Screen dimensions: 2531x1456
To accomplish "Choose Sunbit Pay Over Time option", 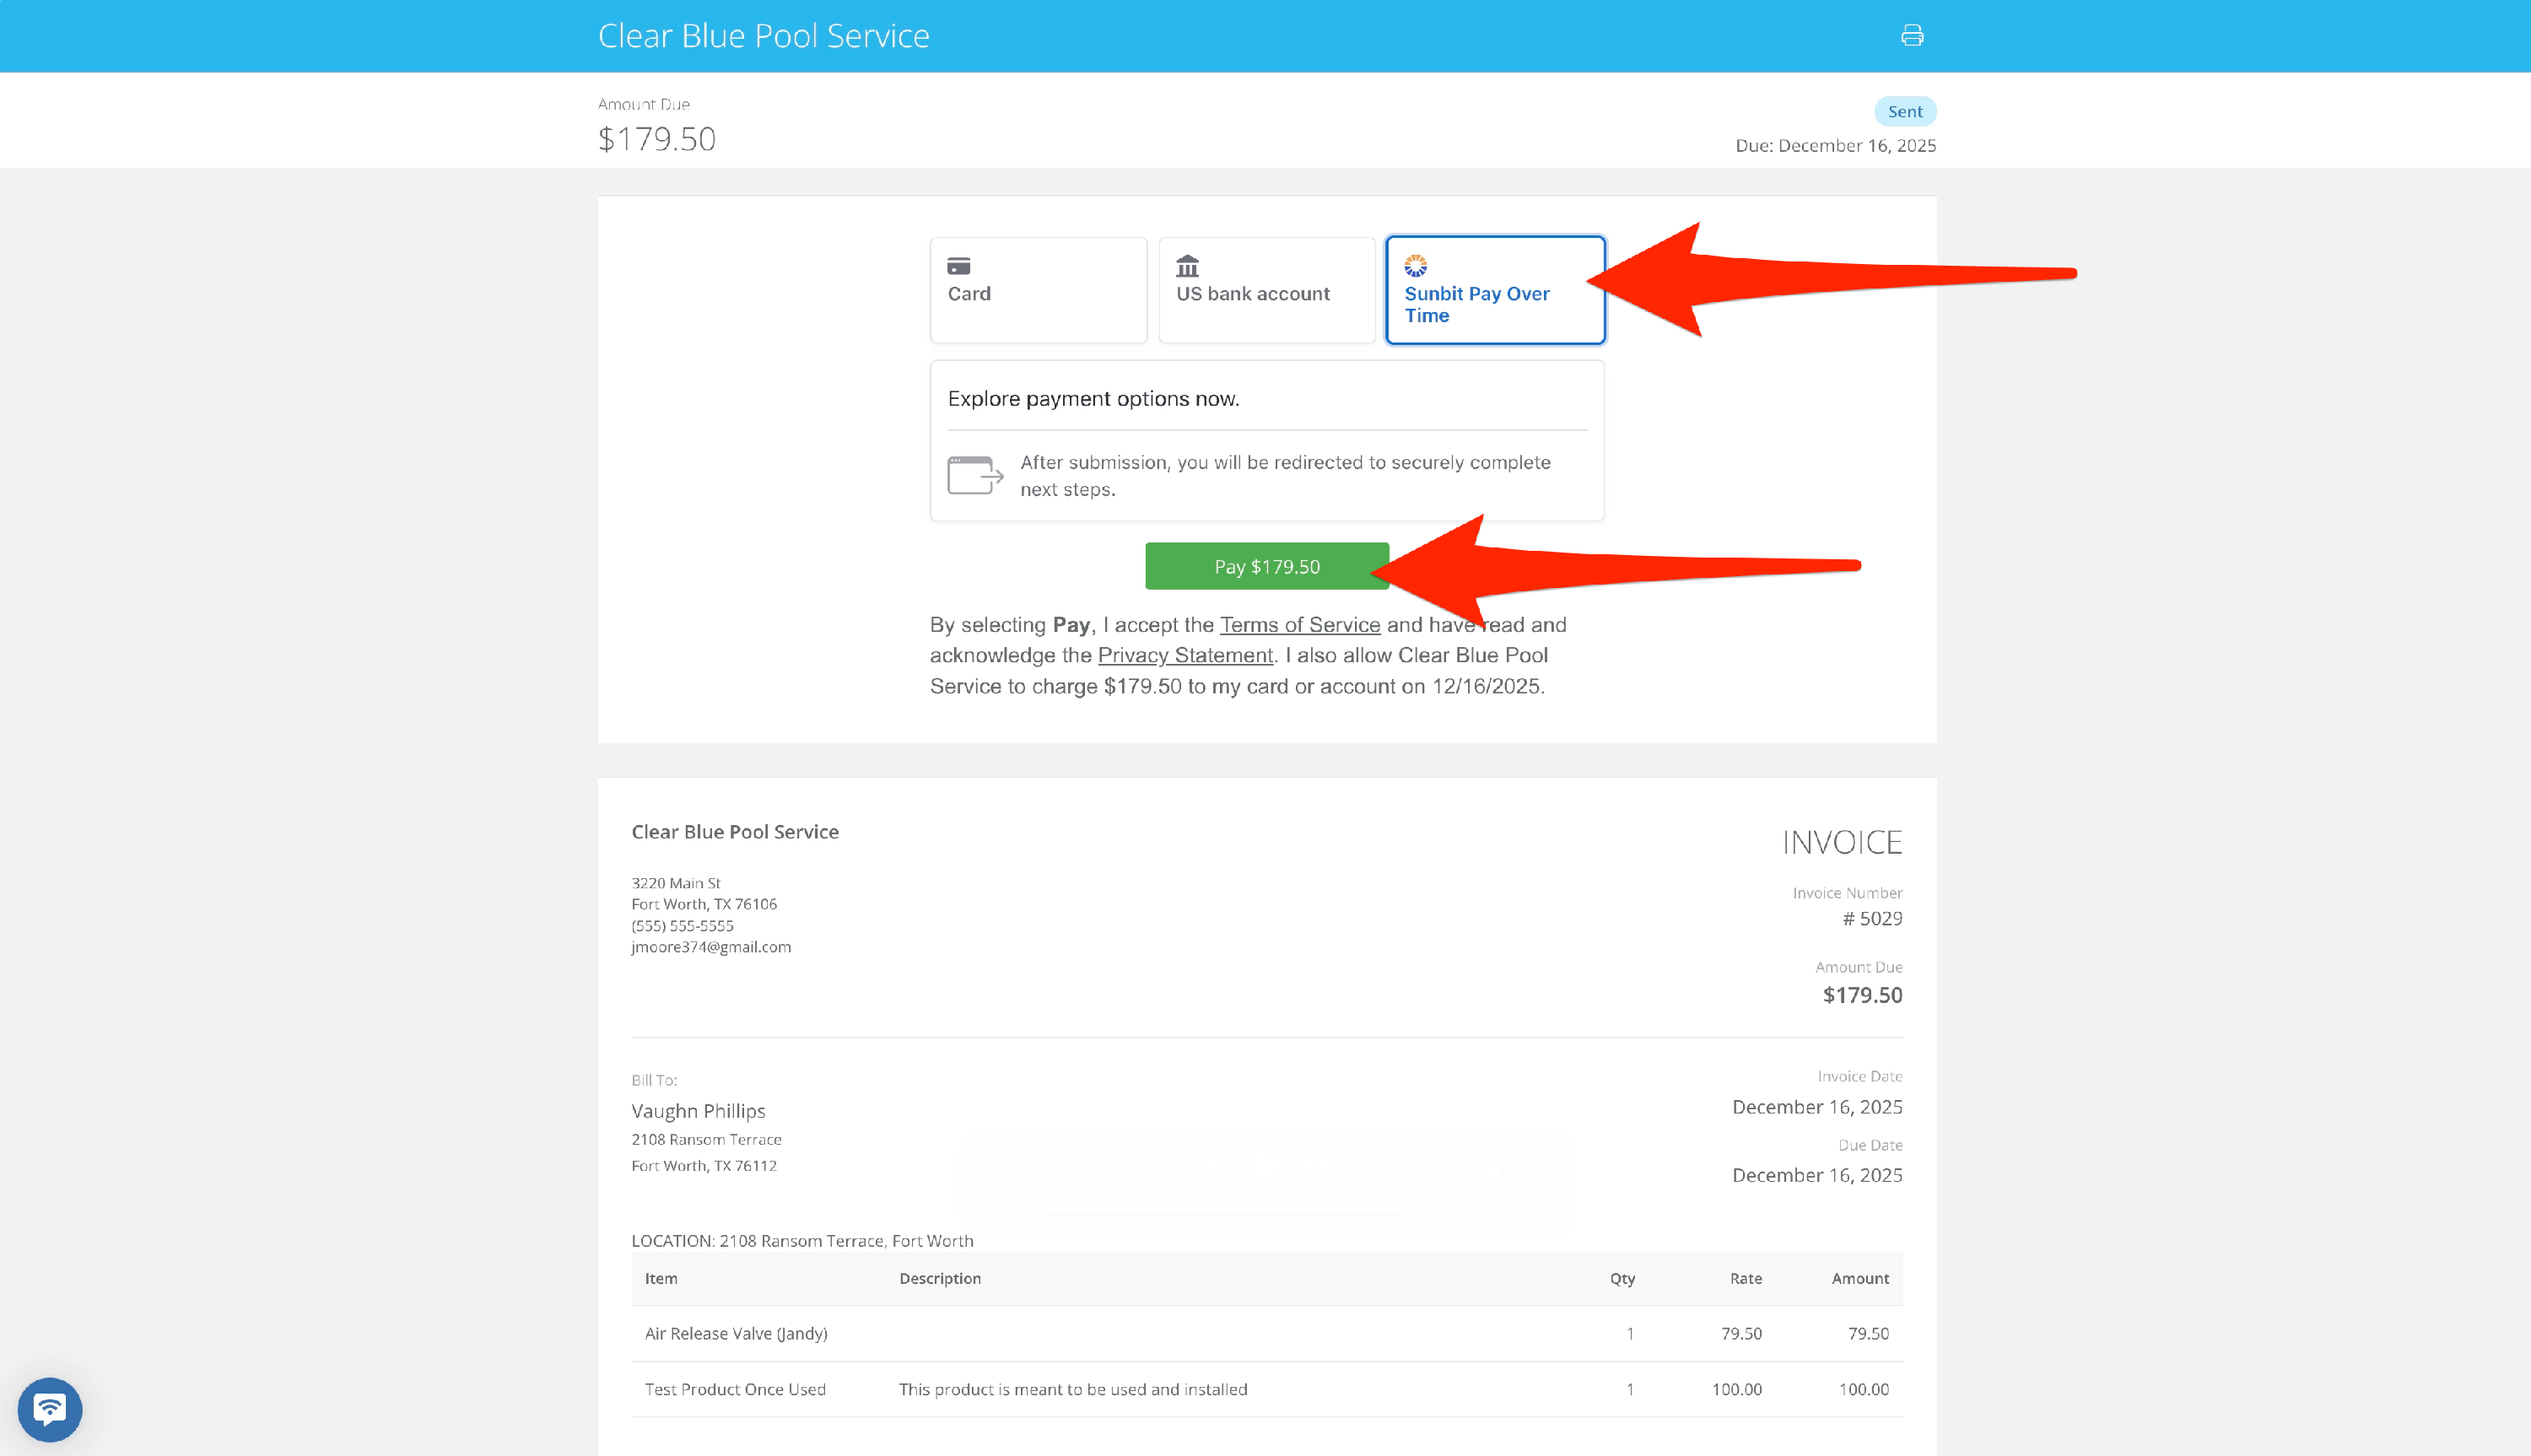I will coord(1494,290).
